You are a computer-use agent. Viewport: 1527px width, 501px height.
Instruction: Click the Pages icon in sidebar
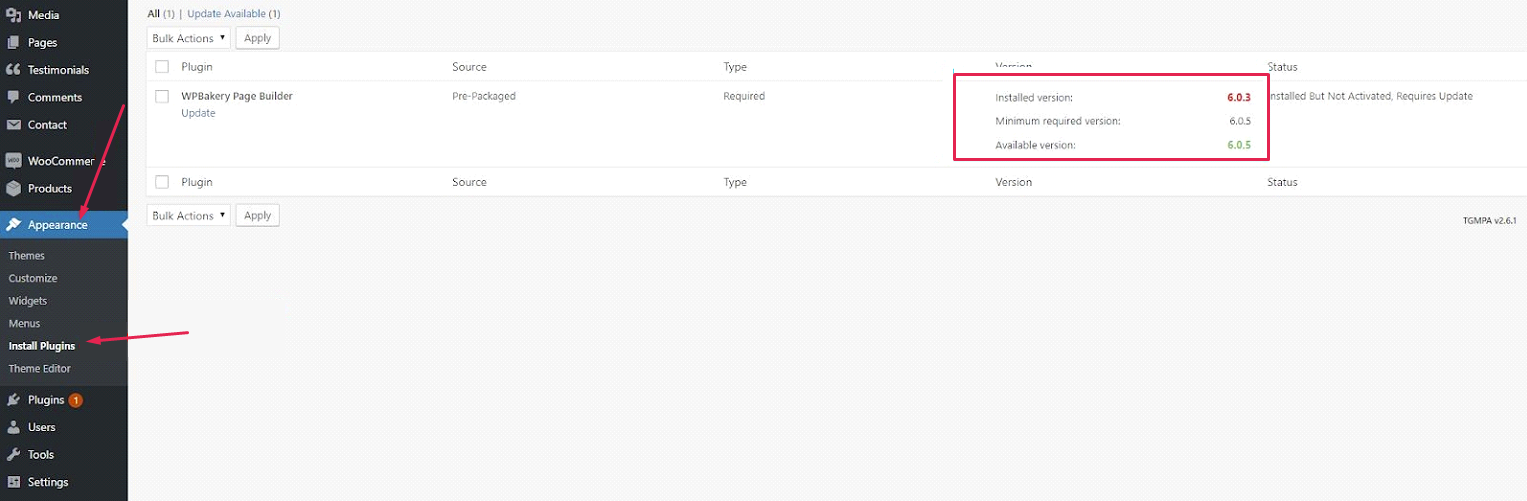14,43
